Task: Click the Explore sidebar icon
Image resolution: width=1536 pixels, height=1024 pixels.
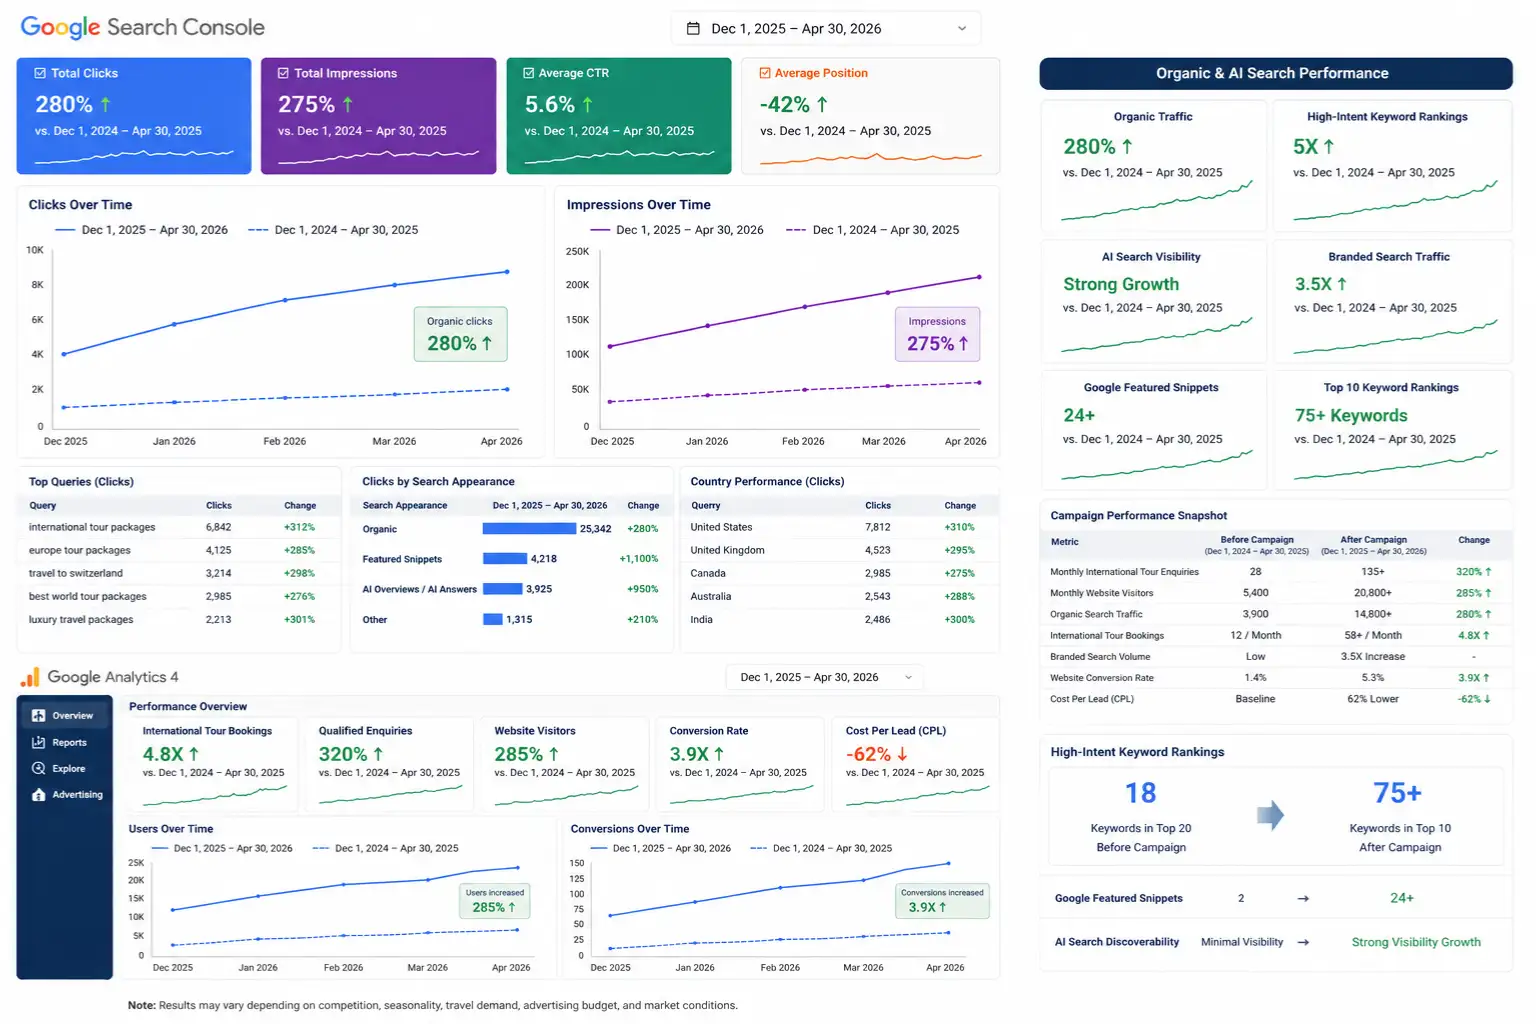Action: coord(39,769)
